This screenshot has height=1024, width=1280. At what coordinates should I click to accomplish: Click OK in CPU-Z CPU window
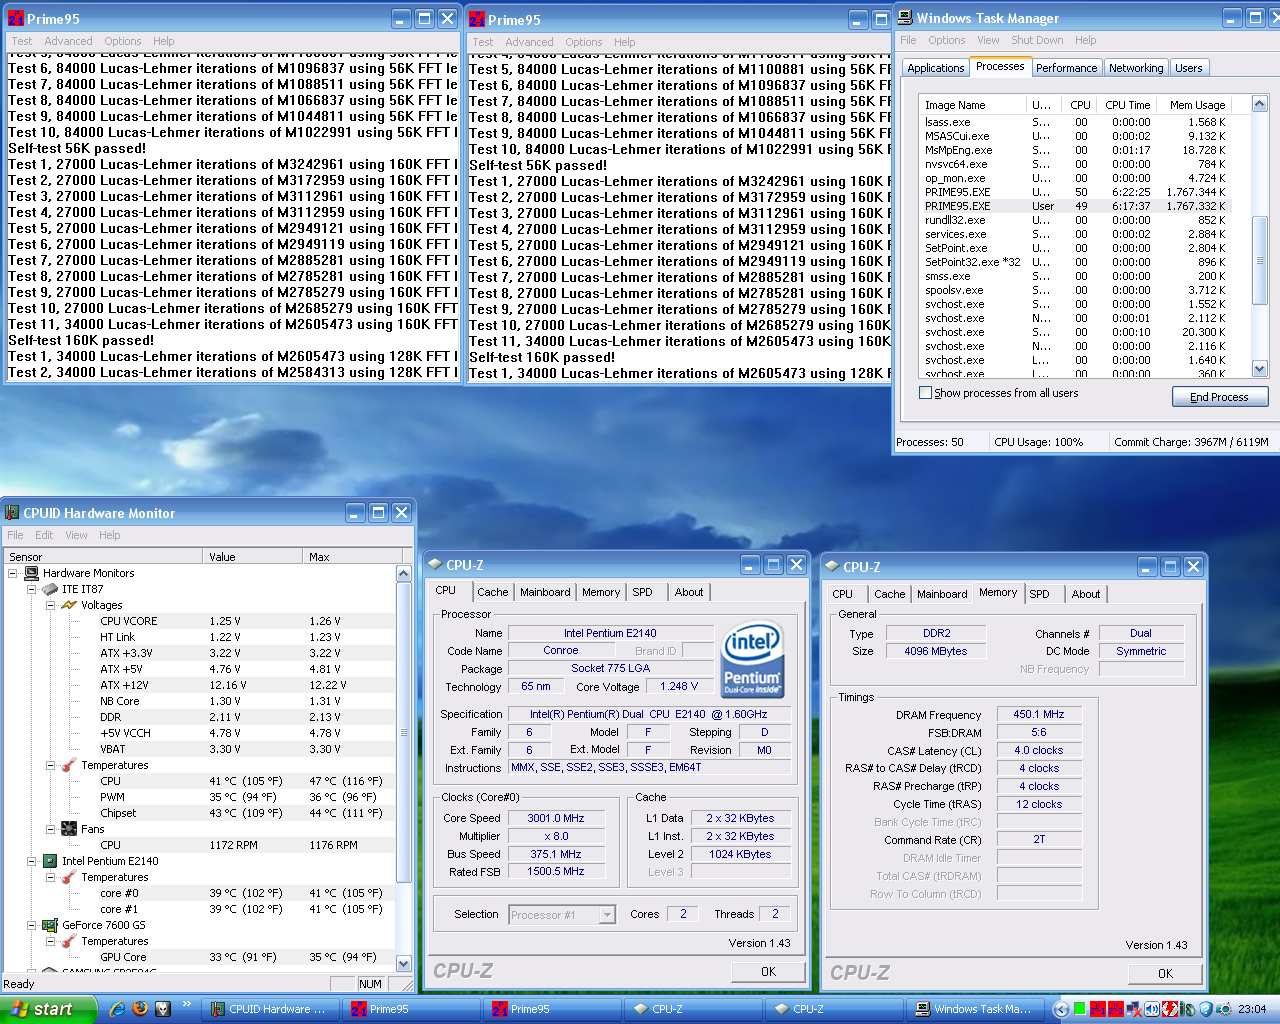[768, 971]
